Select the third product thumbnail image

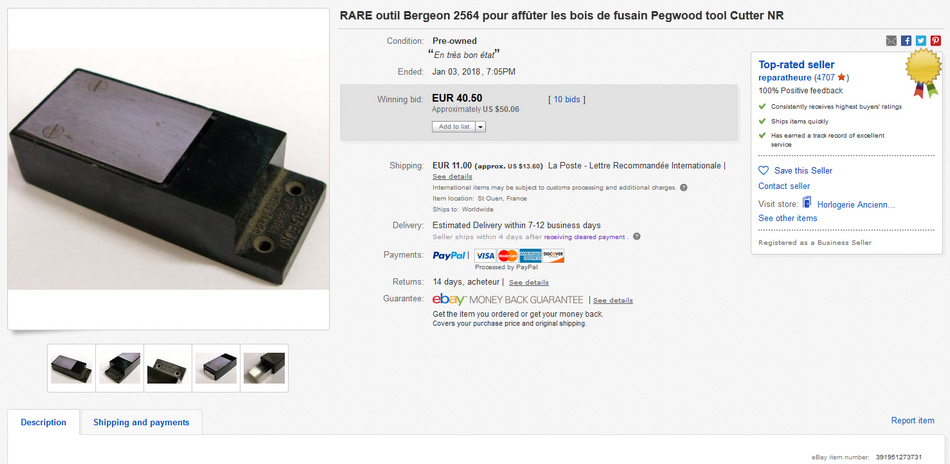168,368
